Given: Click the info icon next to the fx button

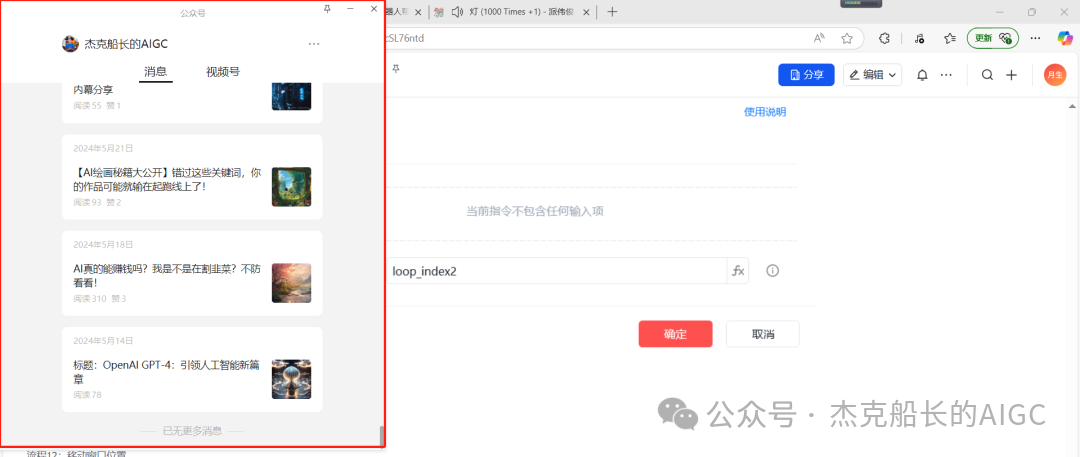Looking at the screenshot, I should (773, 271).
